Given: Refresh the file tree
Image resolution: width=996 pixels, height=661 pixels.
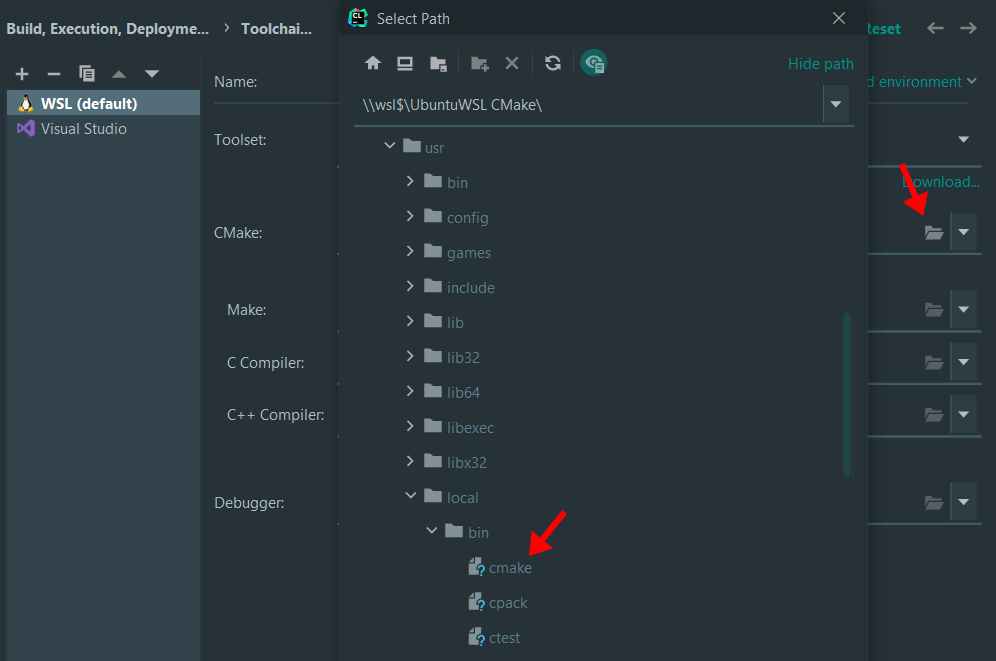Looking at the screenshot, I should coord(553,63).
